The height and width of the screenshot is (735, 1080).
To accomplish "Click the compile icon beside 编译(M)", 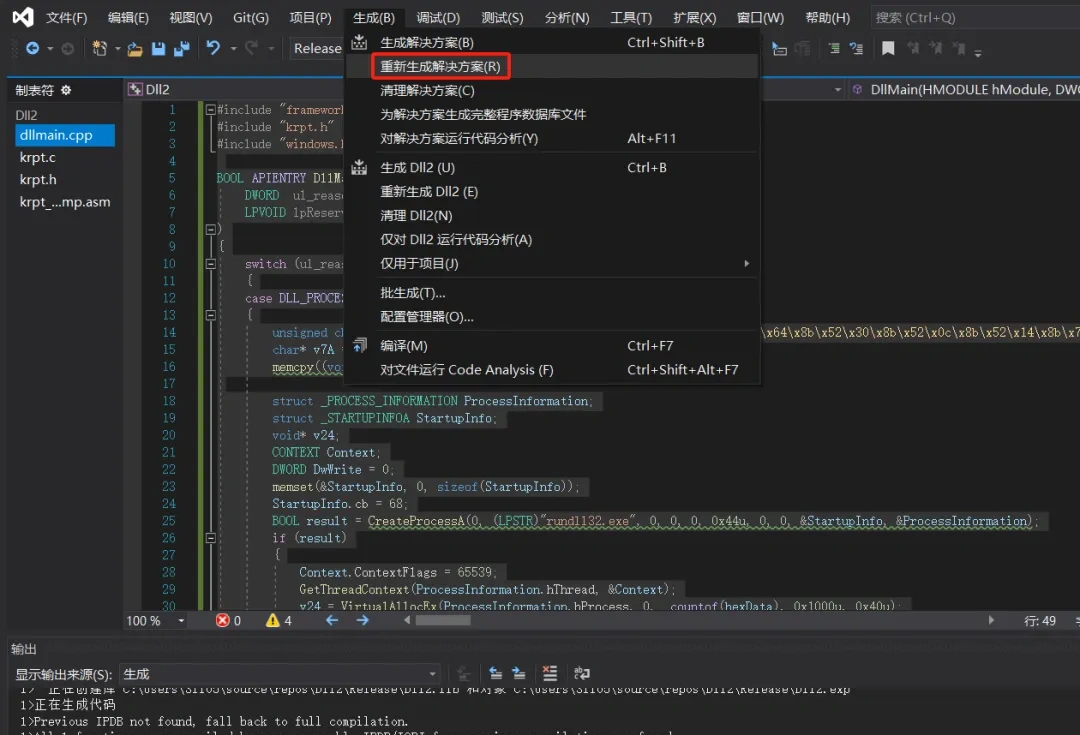I will (x=359, y=345).
